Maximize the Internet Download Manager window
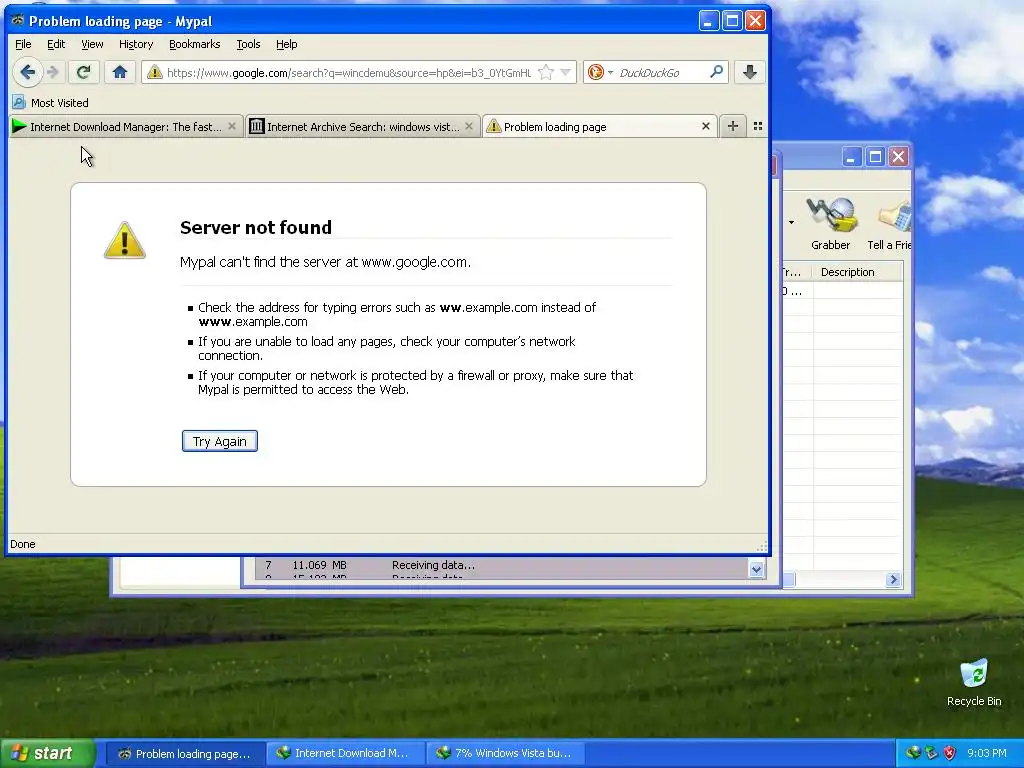Screen dimensions: 1024x768 (x=875, y=157)
